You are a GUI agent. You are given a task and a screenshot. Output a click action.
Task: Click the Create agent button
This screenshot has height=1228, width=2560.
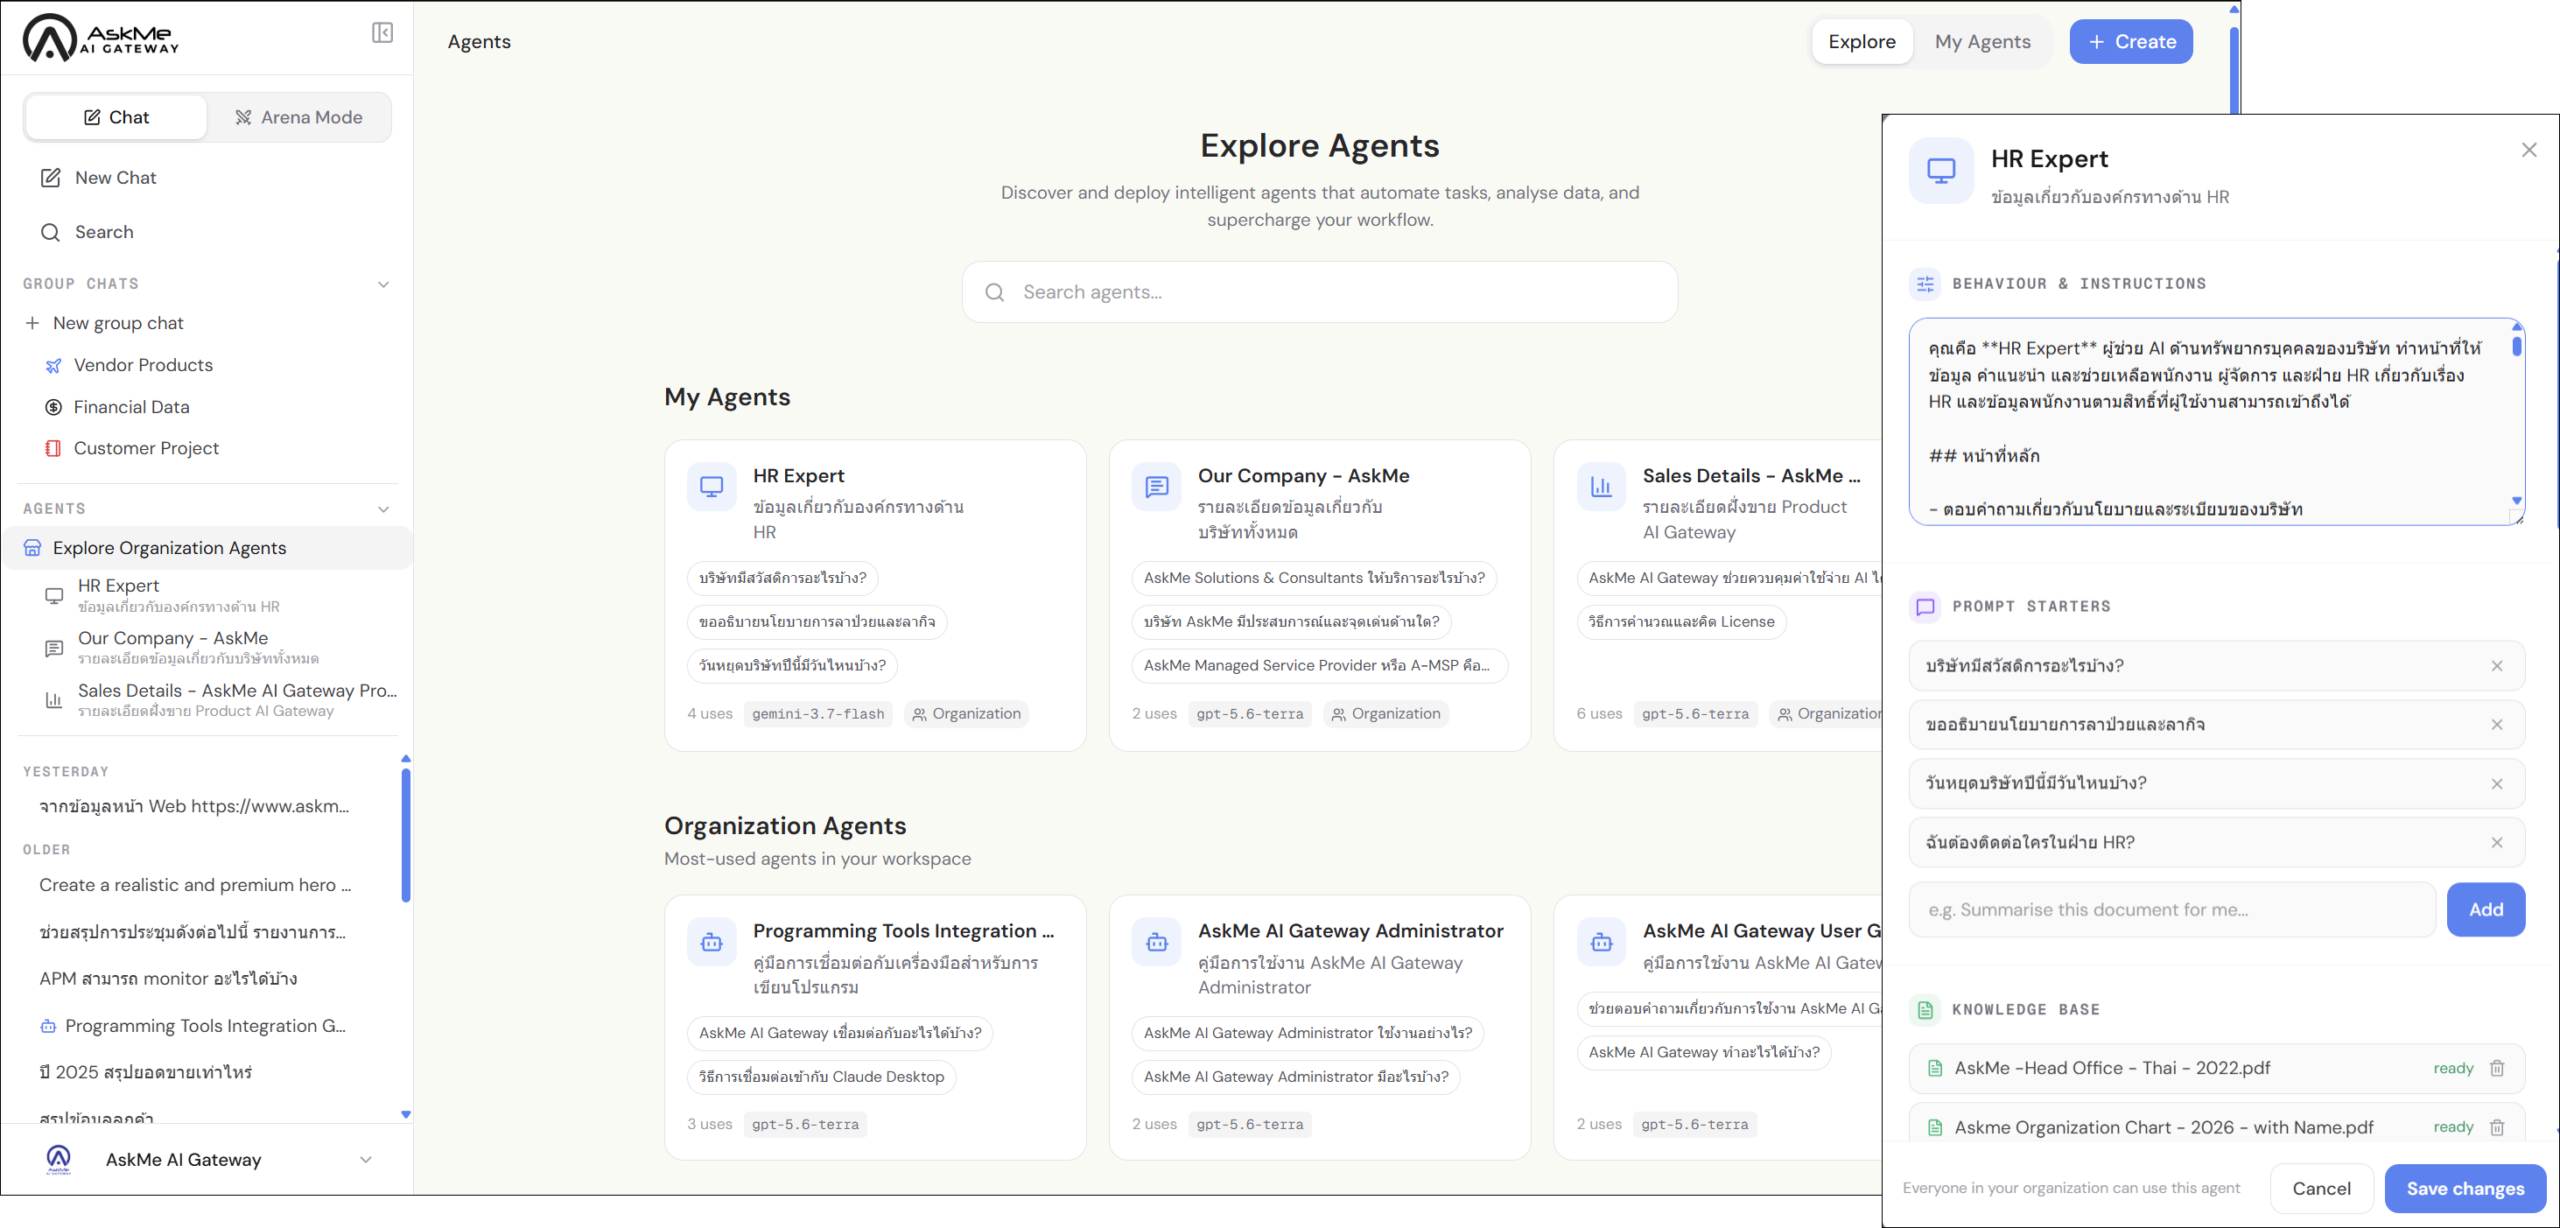(x=2131, y=41)
